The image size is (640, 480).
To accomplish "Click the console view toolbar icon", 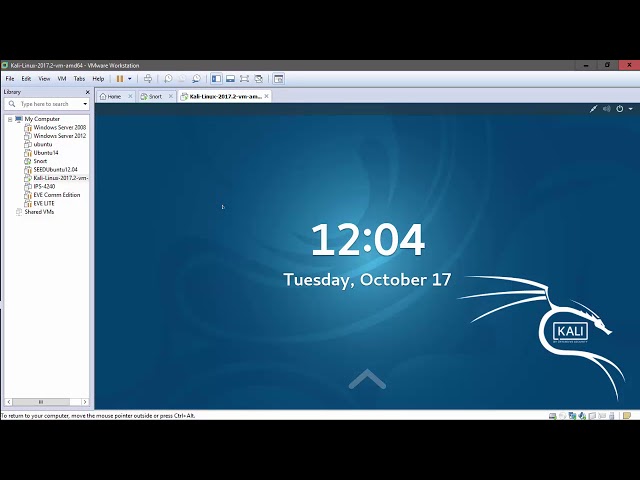I will (278, 79).
